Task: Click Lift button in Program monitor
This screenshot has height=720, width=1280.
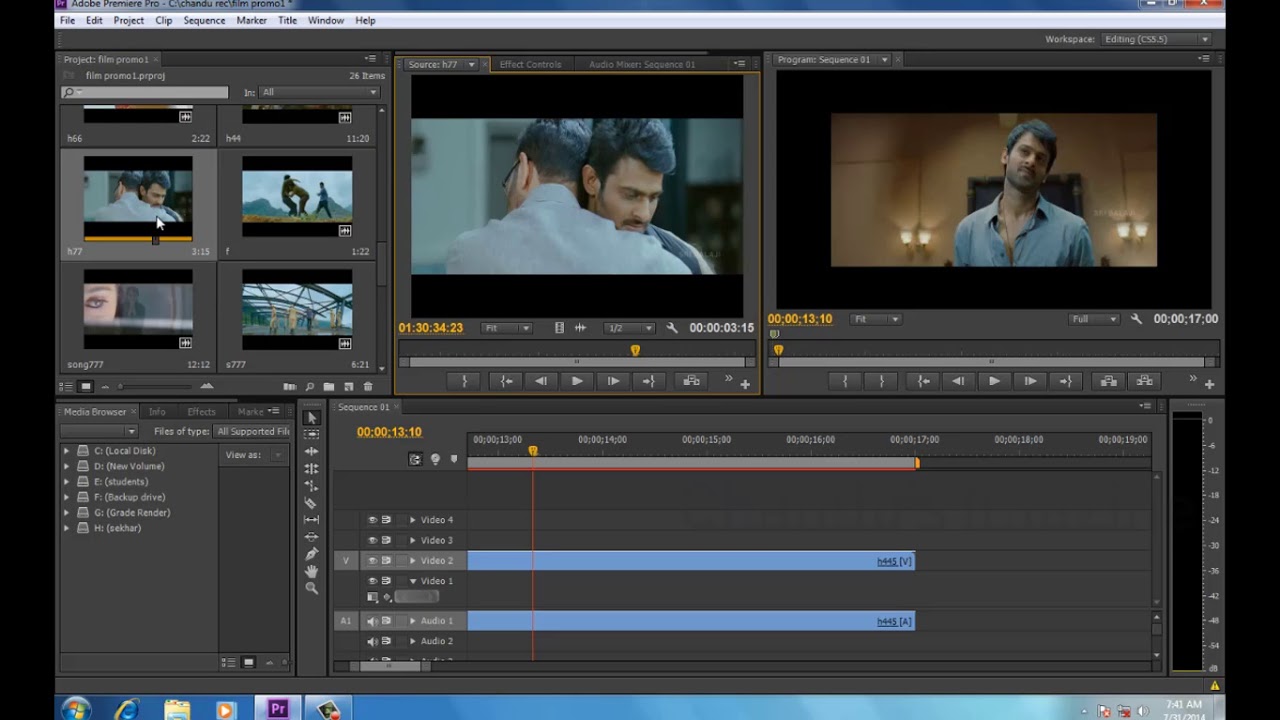Action: coord(1108,381)
